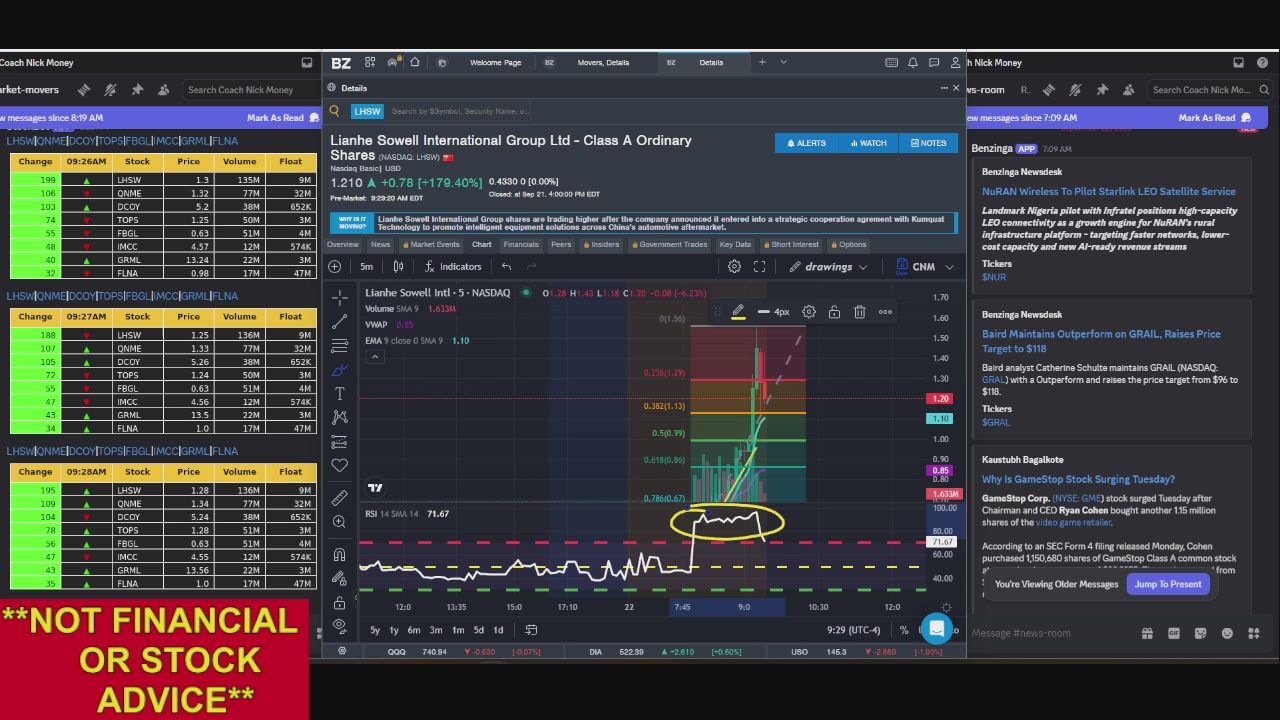The height and width of the screenshot is (720, 1280).
Task: Open Why Is GameStop Stock Surging link
Action: pos(1078,480)
